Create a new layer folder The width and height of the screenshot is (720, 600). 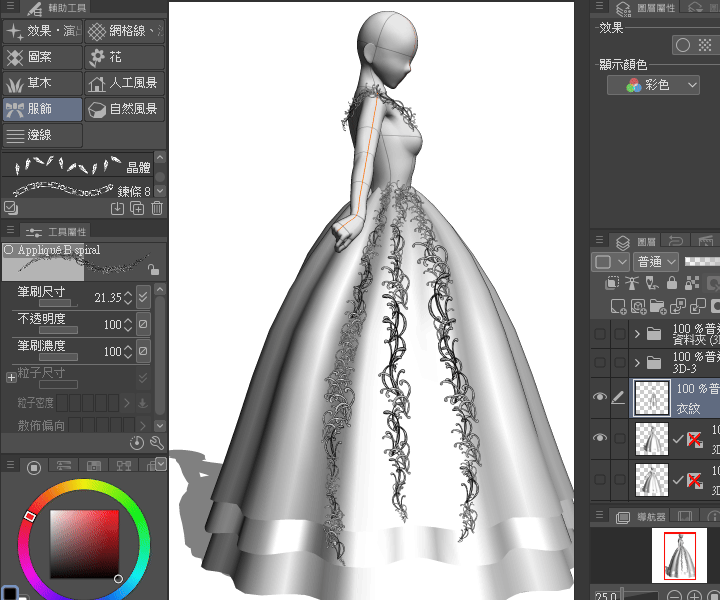click(x=658, y=306)
